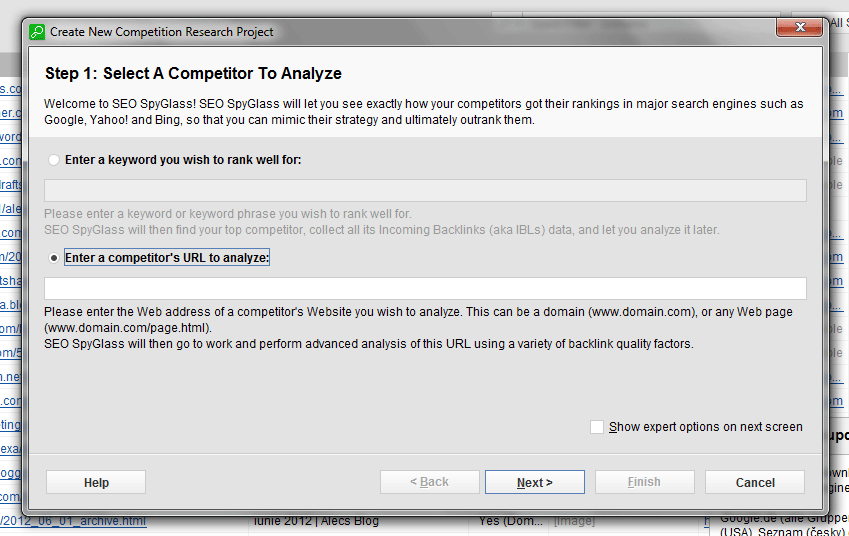Click the '[image]' anchor cell

point(574,521)
